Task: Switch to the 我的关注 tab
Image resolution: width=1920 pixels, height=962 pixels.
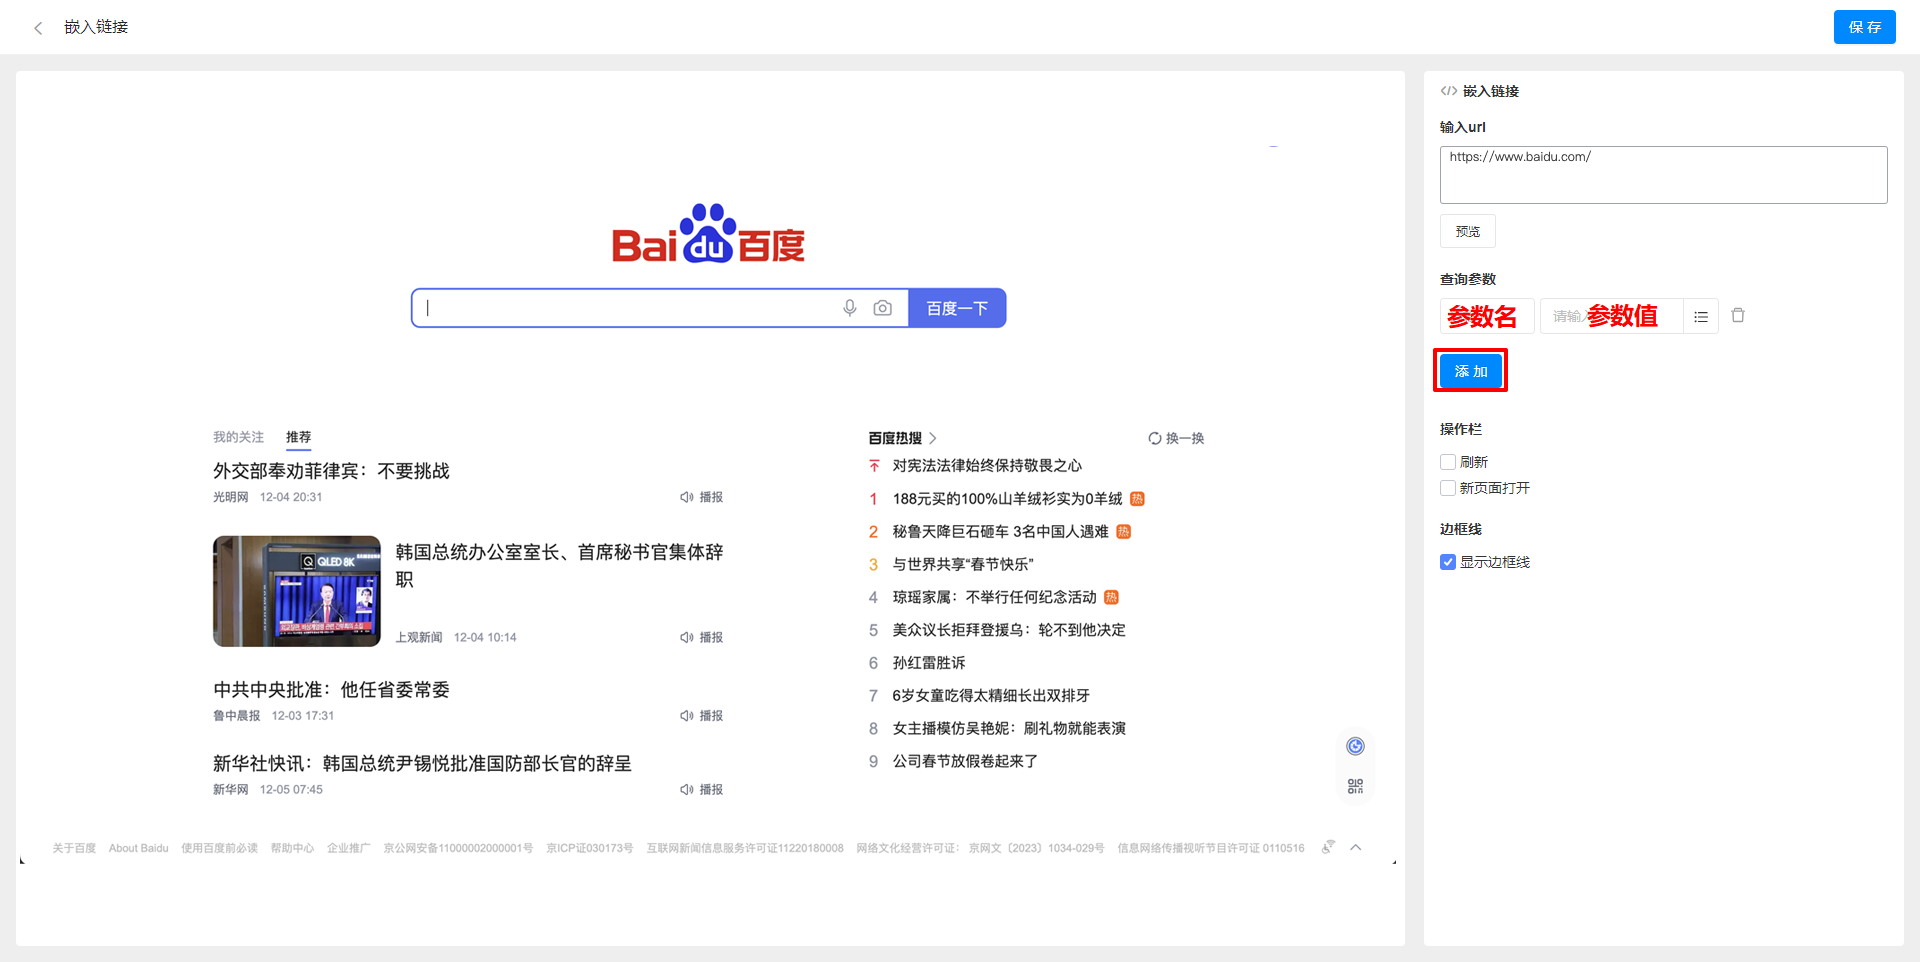Action: 238,437
